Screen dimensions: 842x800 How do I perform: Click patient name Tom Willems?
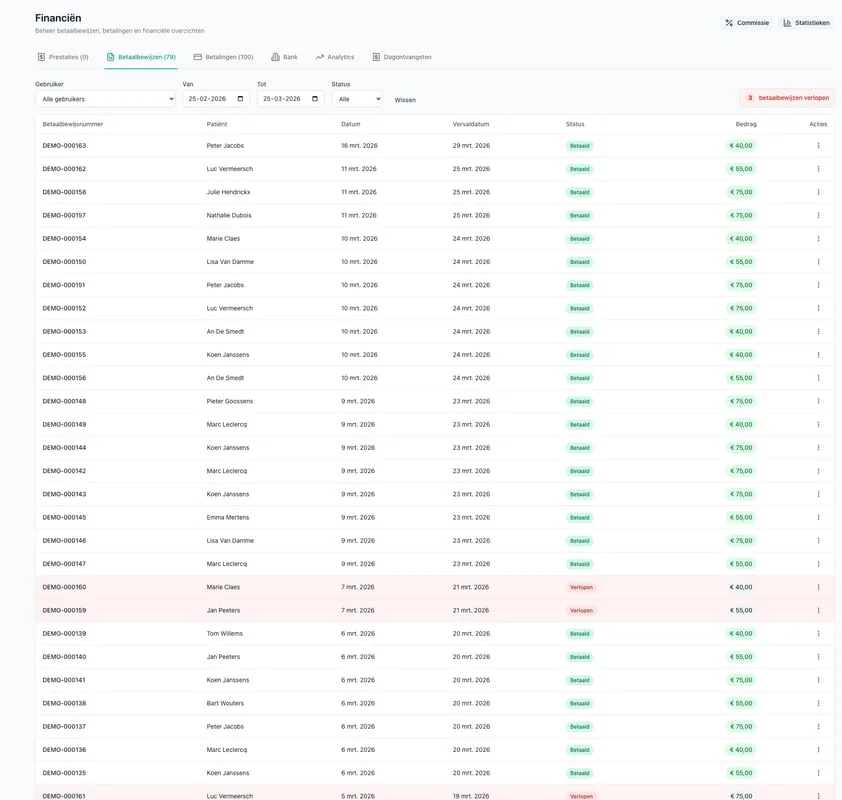point(224,634)
